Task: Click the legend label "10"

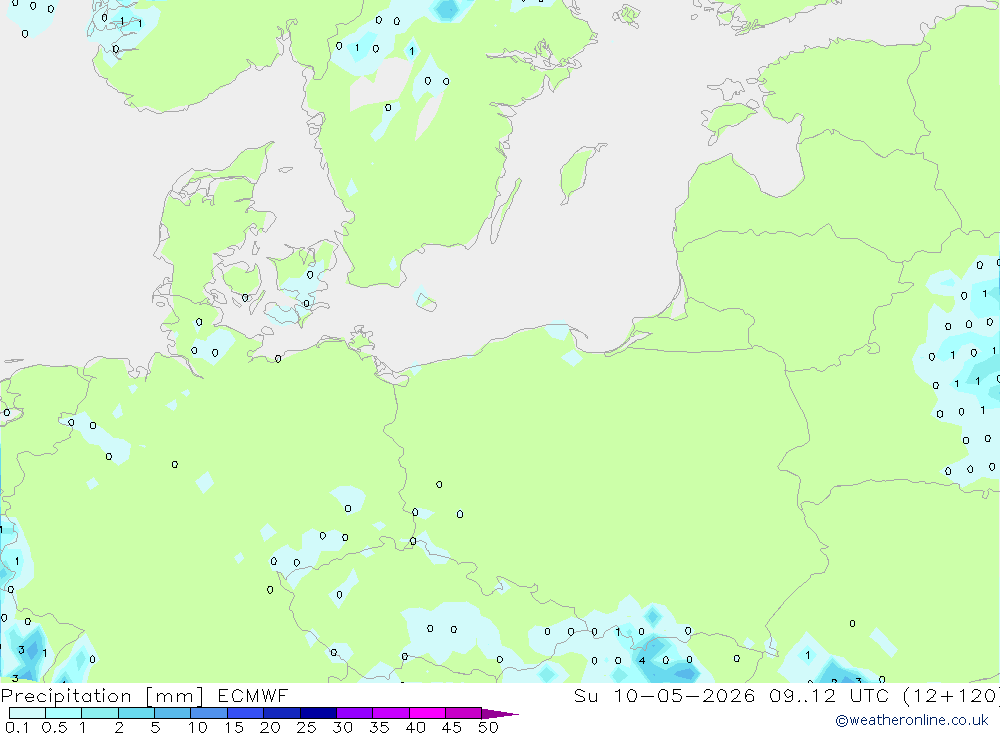Action: tap(198, 727)
